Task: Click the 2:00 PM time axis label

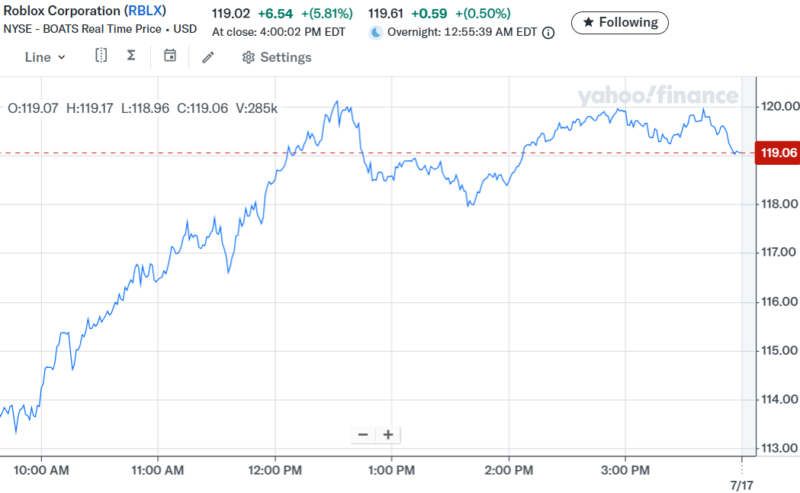Action: pyautogui.click(x=508, y=468)
